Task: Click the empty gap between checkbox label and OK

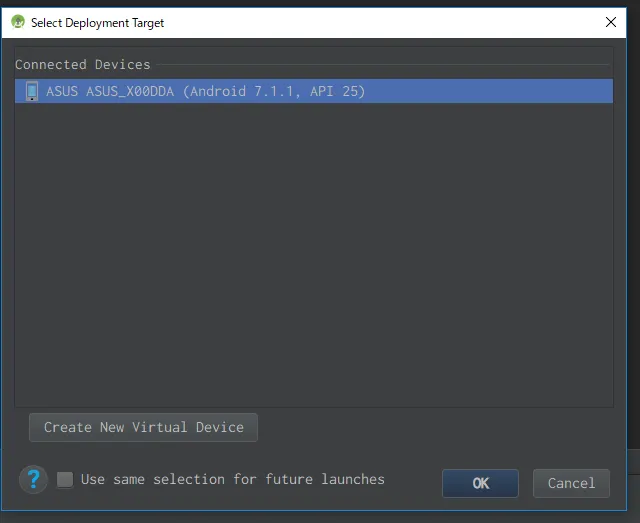Action: coord(413,481)
